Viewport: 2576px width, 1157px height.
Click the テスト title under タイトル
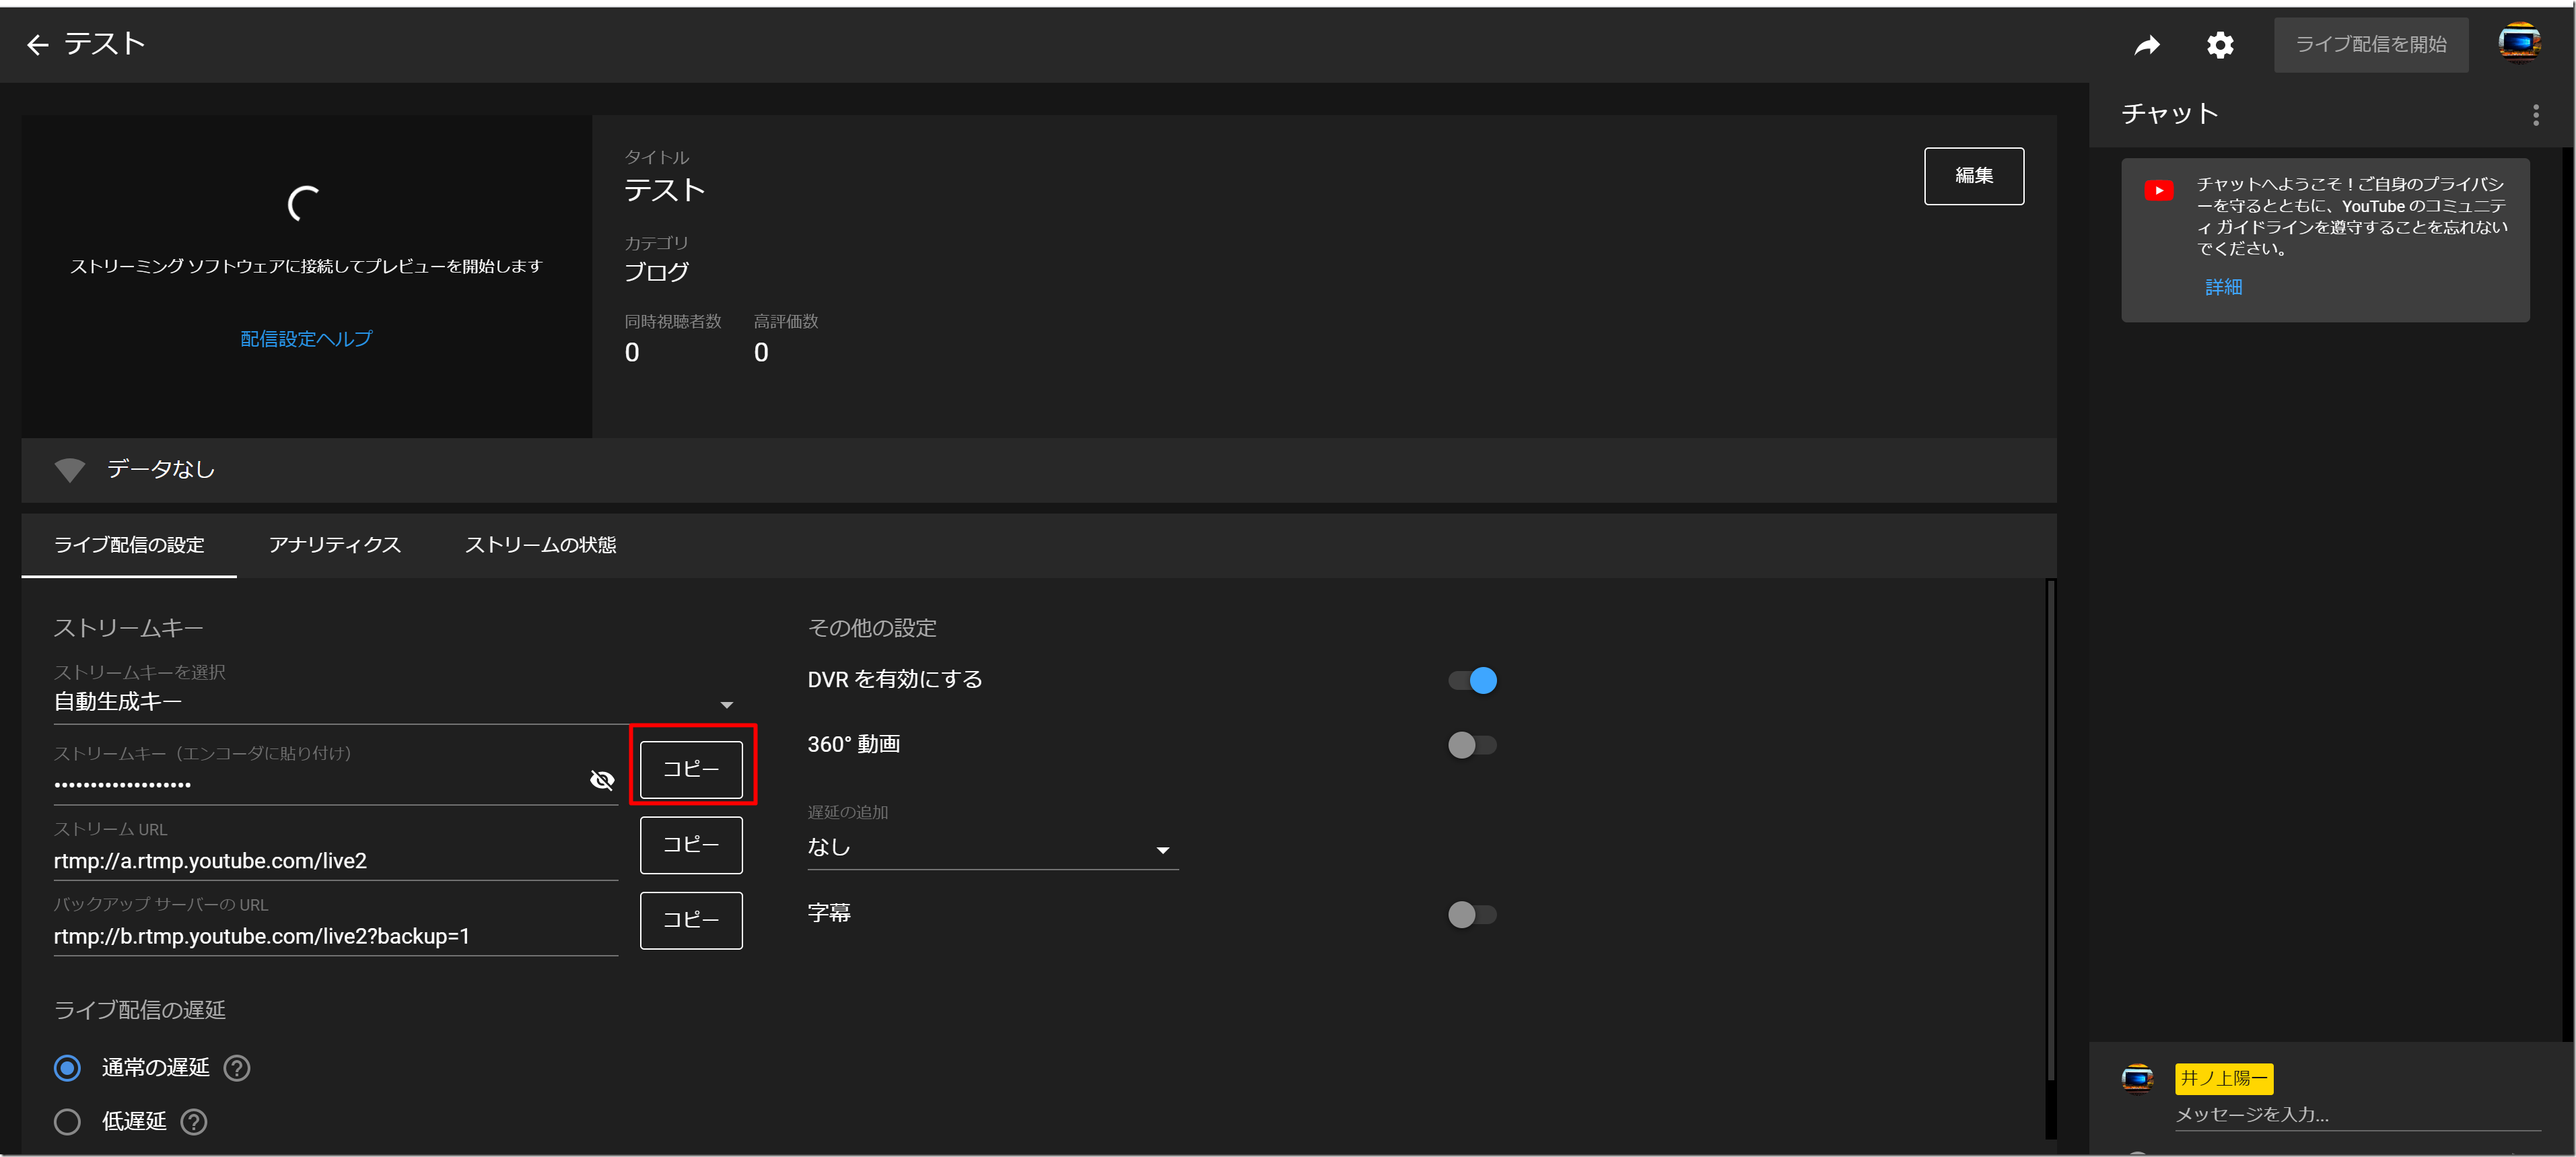click(665, 190)
